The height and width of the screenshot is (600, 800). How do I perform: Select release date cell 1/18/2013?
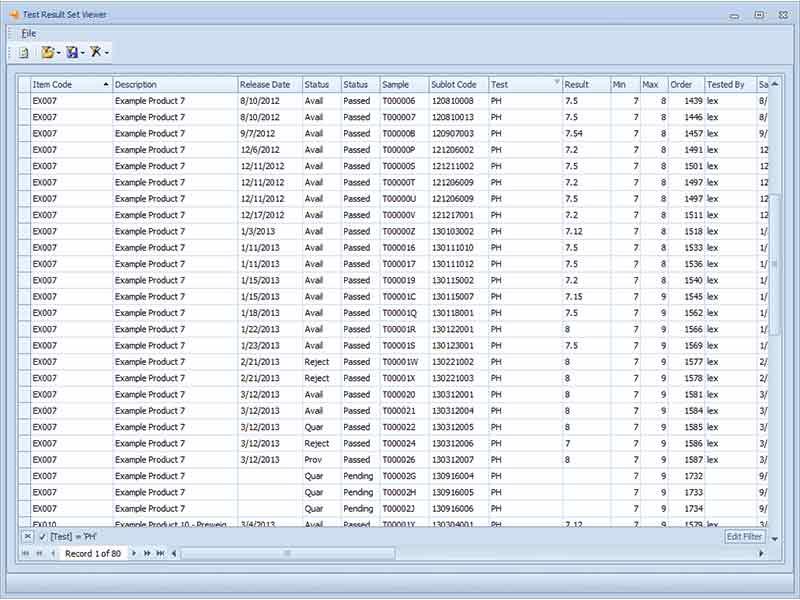click(270, 313)
